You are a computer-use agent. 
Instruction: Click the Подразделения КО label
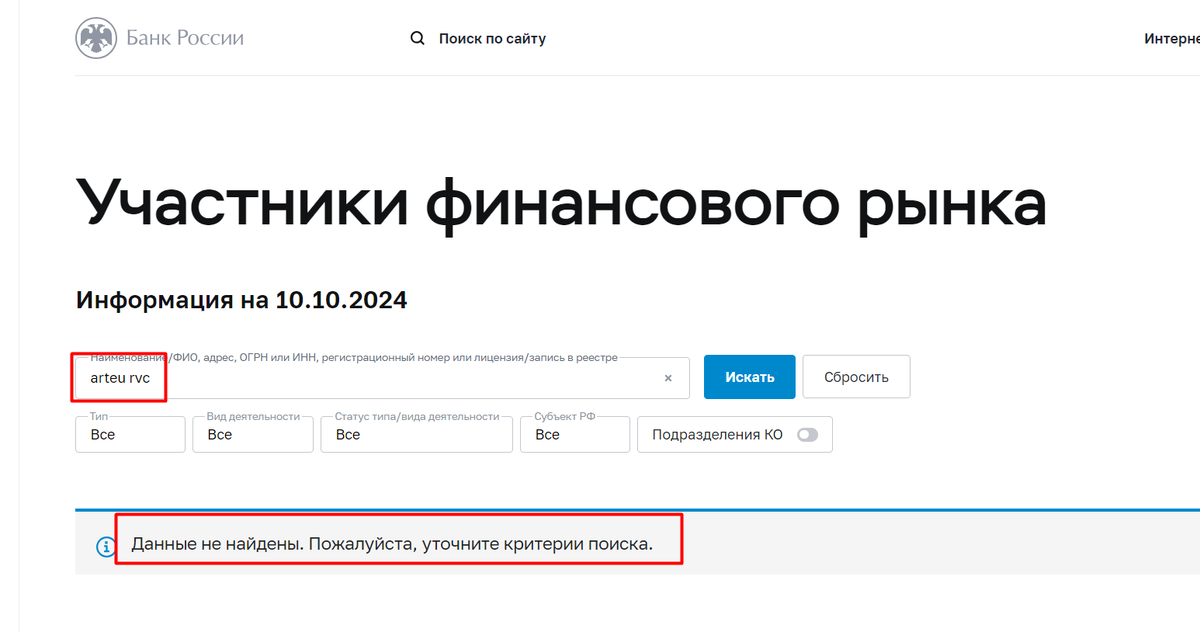tap(717, 435)
